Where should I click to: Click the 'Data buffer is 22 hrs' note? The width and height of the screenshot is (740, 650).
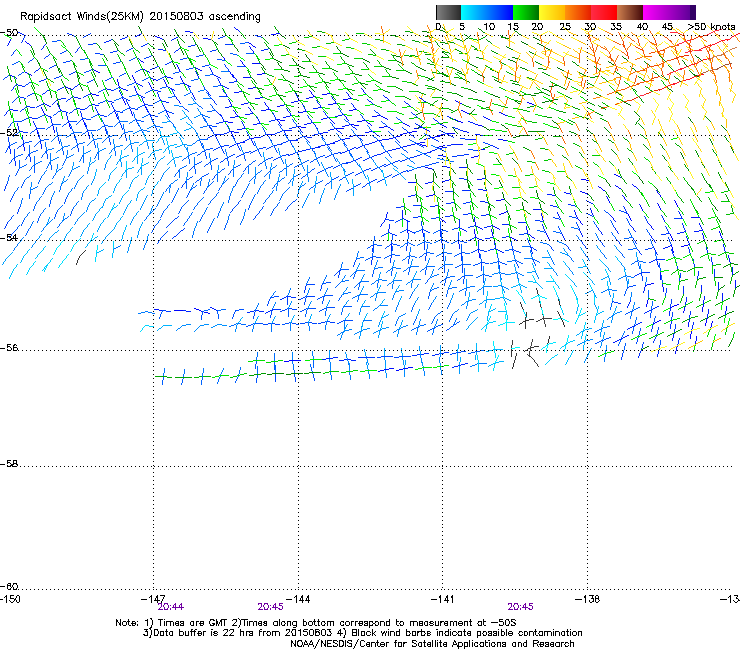point(362,633)
